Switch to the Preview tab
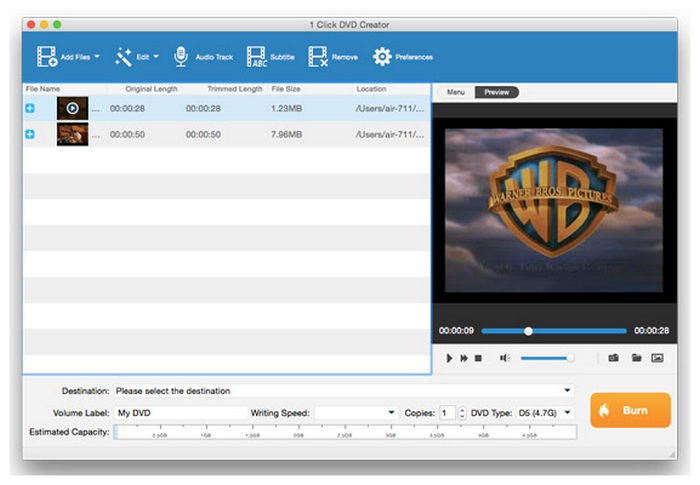Screen dimensions: 700x485 pos(496,92)
